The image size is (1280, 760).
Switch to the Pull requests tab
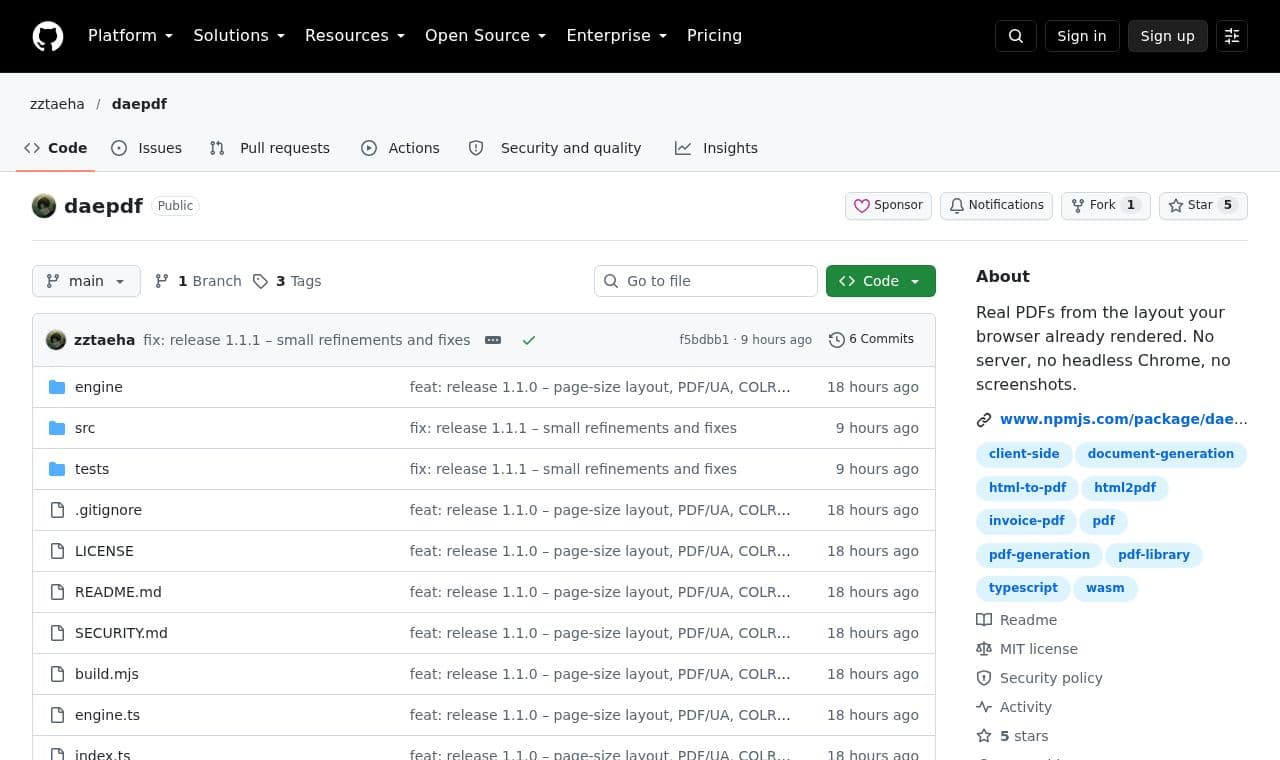(269, 148)
